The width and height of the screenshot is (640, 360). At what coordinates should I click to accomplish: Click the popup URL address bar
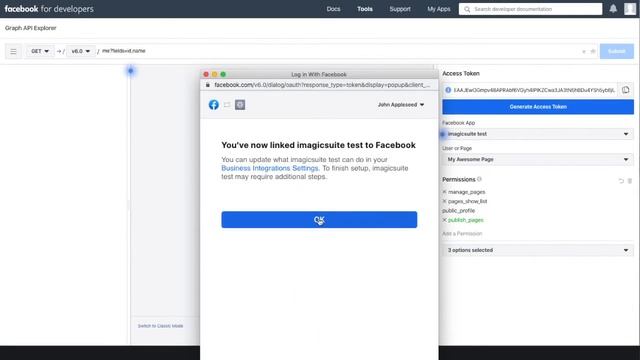pyautogui.click(x=322, y=85)
